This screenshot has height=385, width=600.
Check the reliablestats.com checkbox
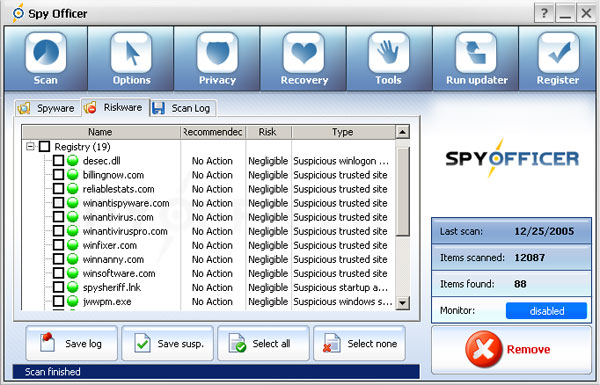[x=58, y=189]
